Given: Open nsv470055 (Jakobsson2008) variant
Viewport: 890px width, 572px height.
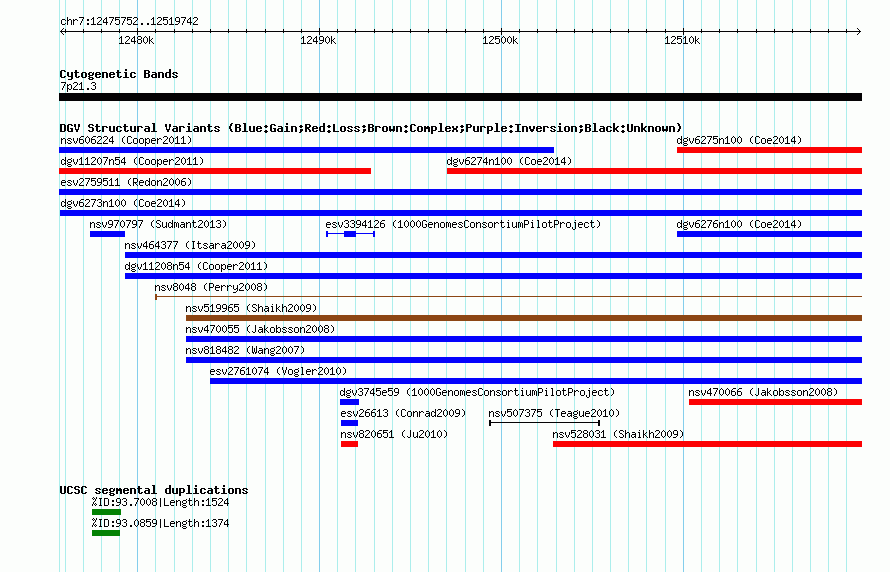Looking at the screenshot, I should [x=260, y=329].
